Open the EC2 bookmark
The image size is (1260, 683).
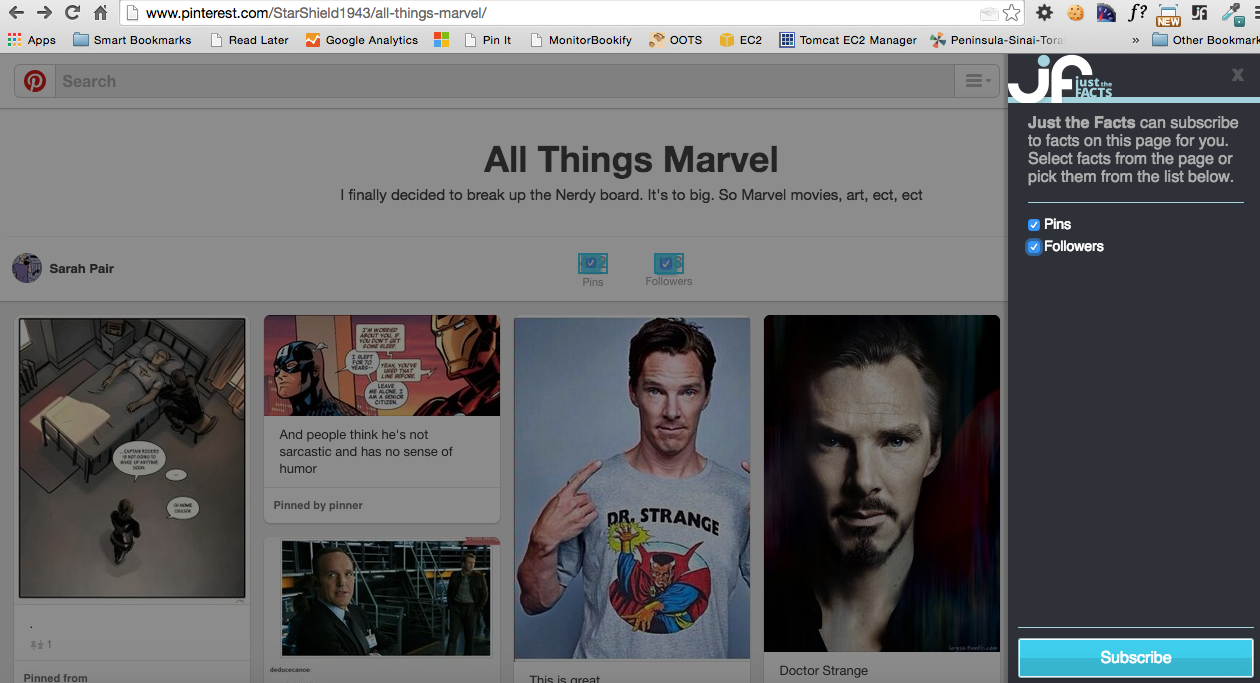[741, 40]
